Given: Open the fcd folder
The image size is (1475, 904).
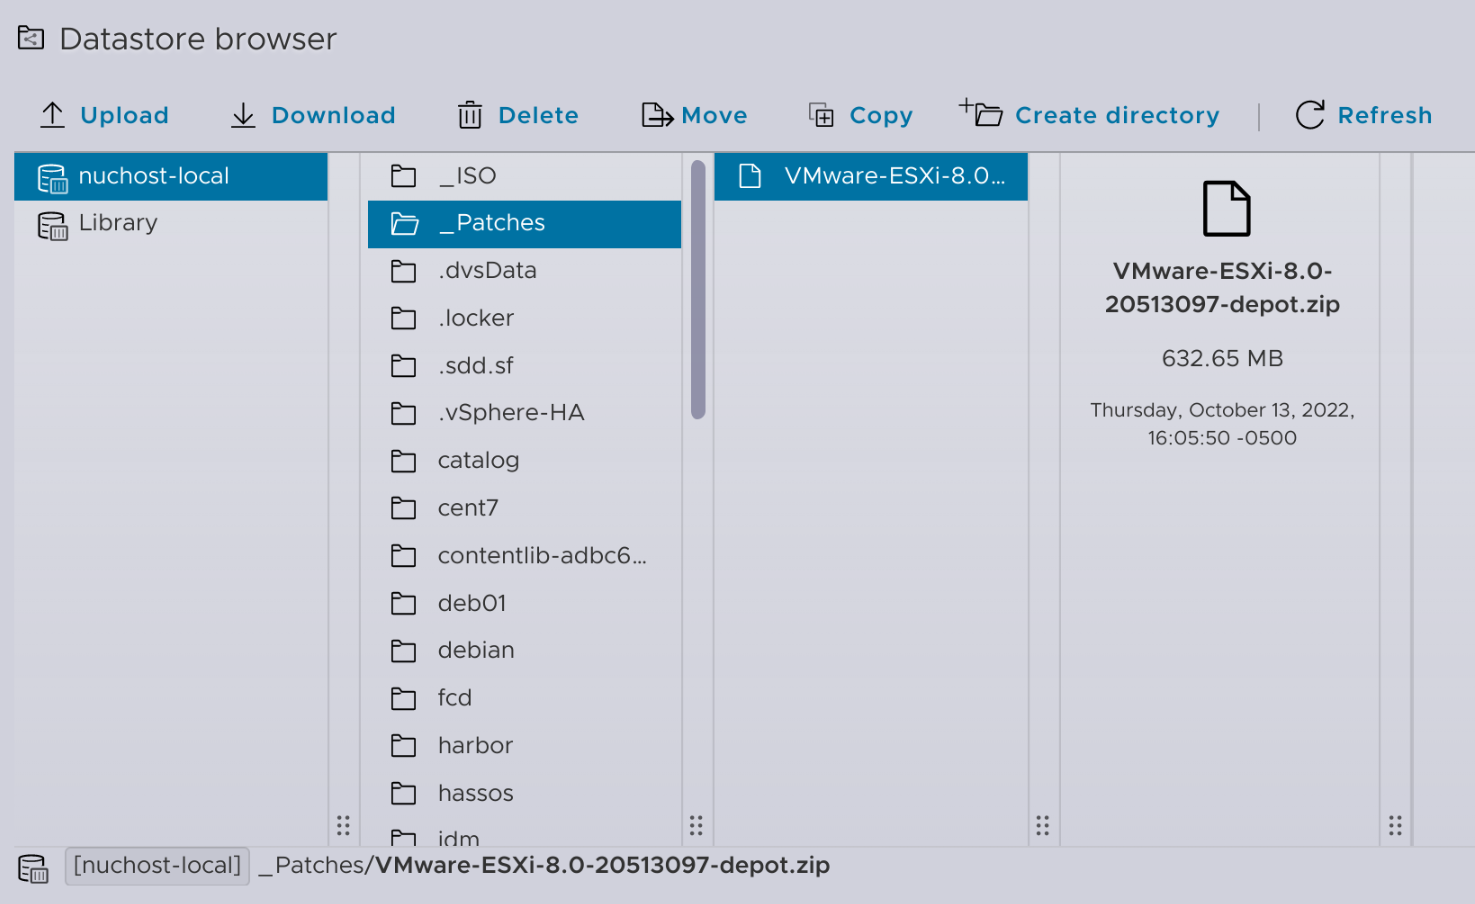Looking at the screenshot, I should click(x=524, y=698).
